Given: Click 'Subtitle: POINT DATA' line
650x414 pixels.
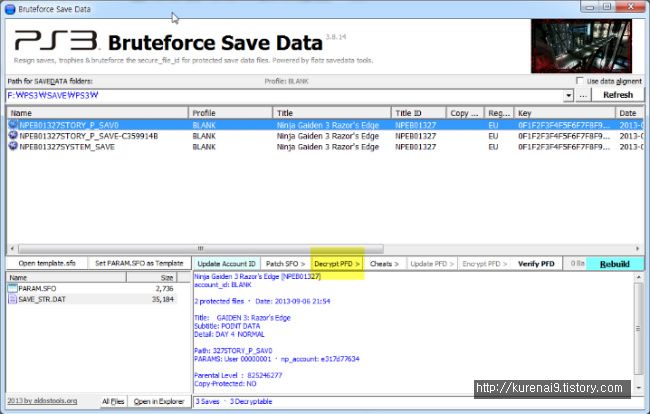Looking at the screenshot, I should (227, 326).
